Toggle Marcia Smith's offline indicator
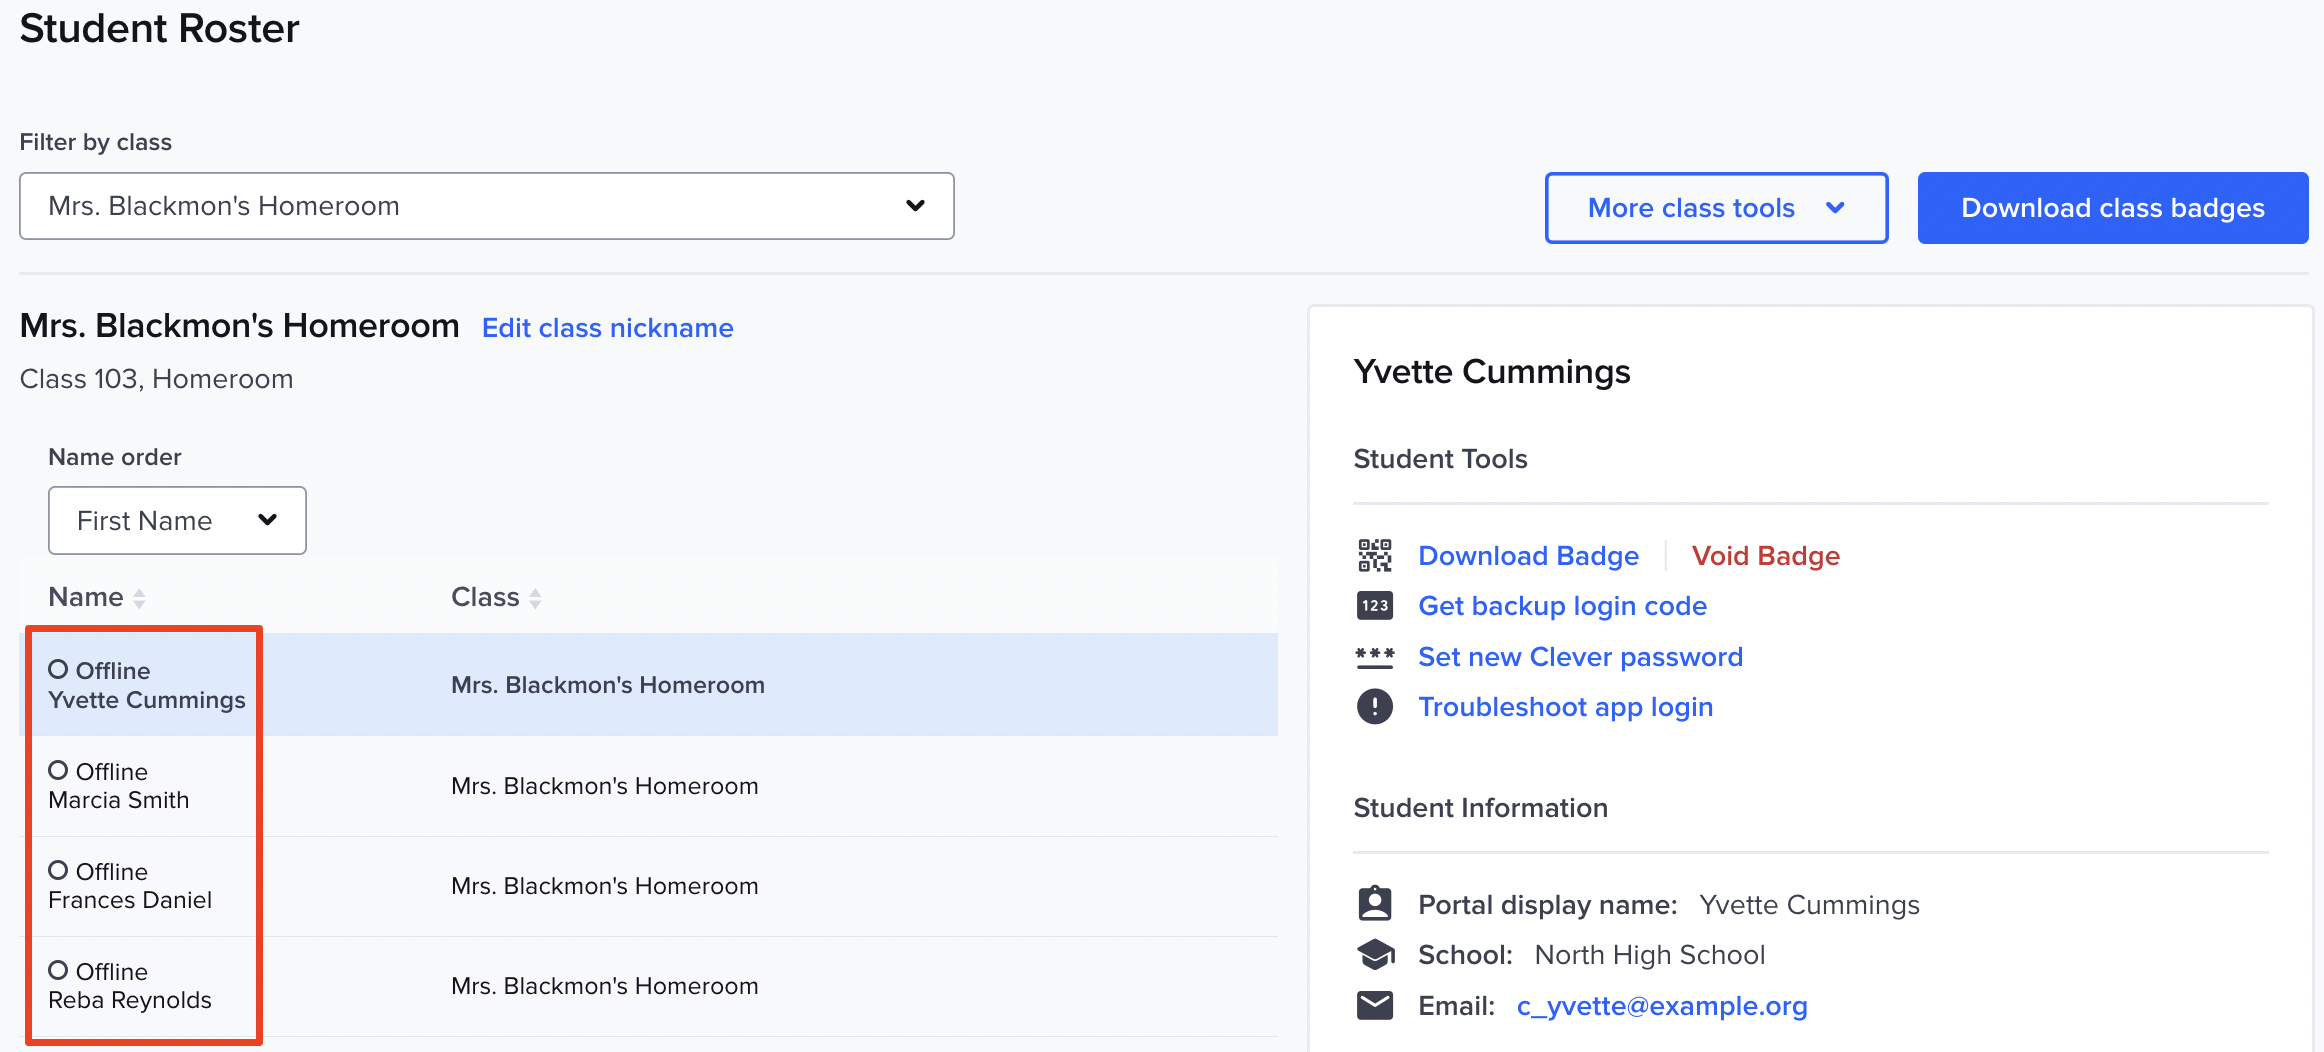This screenshot has height=1052, width=2324. pyautogui.click(x=59, y=770)
